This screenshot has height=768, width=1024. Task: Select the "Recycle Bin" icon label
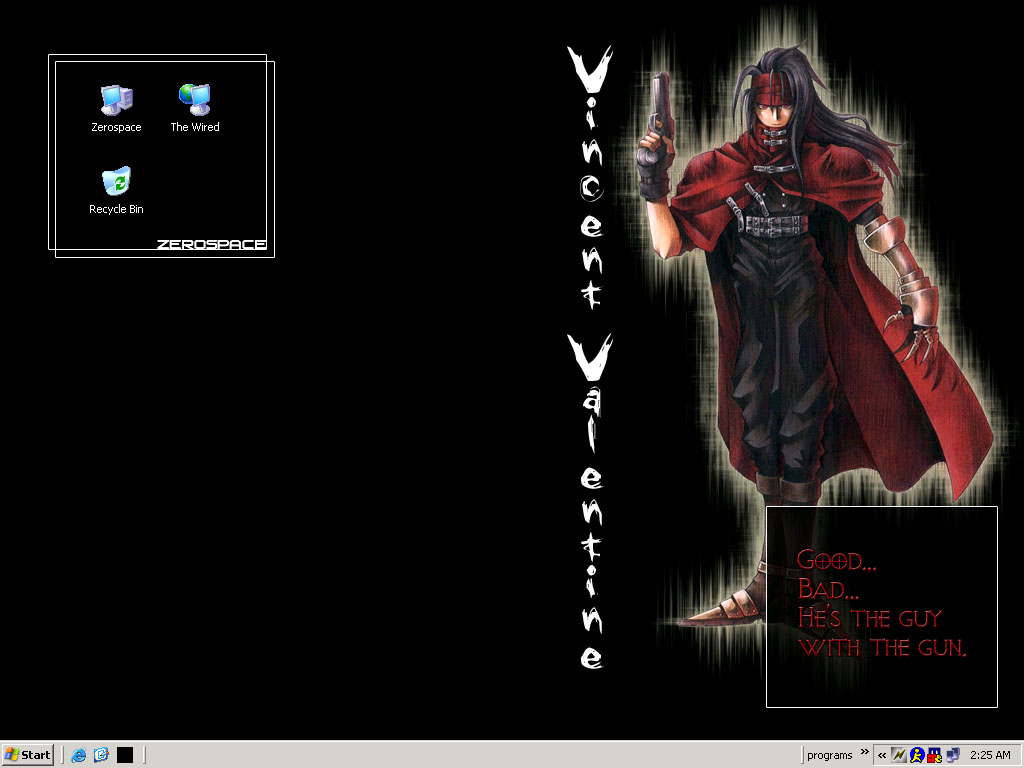116,209
